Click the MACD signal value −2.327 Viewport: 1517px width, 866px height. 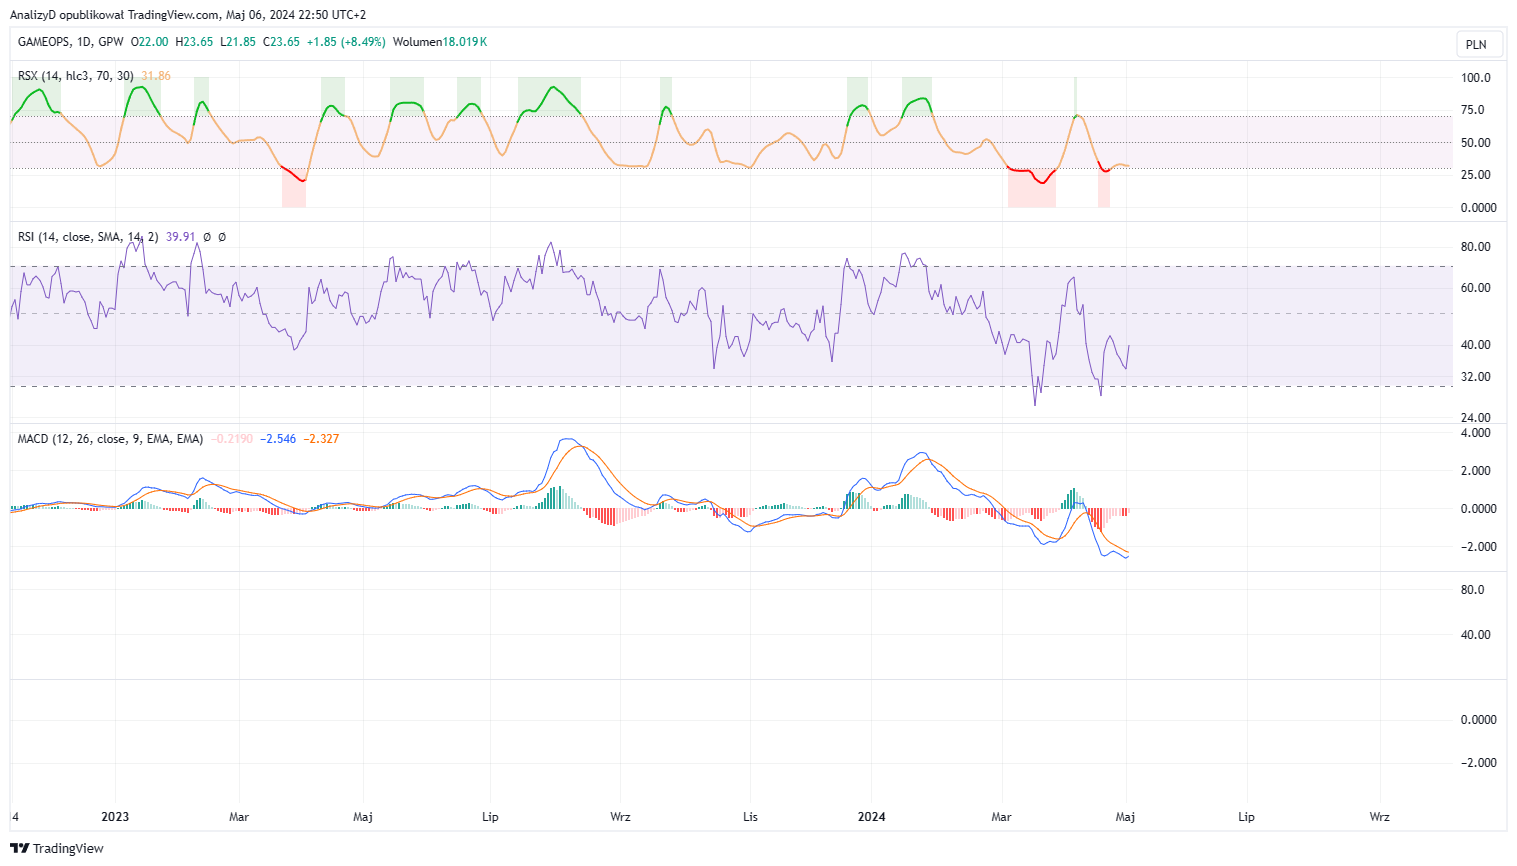pyautogui.click(x=322, y=439)
